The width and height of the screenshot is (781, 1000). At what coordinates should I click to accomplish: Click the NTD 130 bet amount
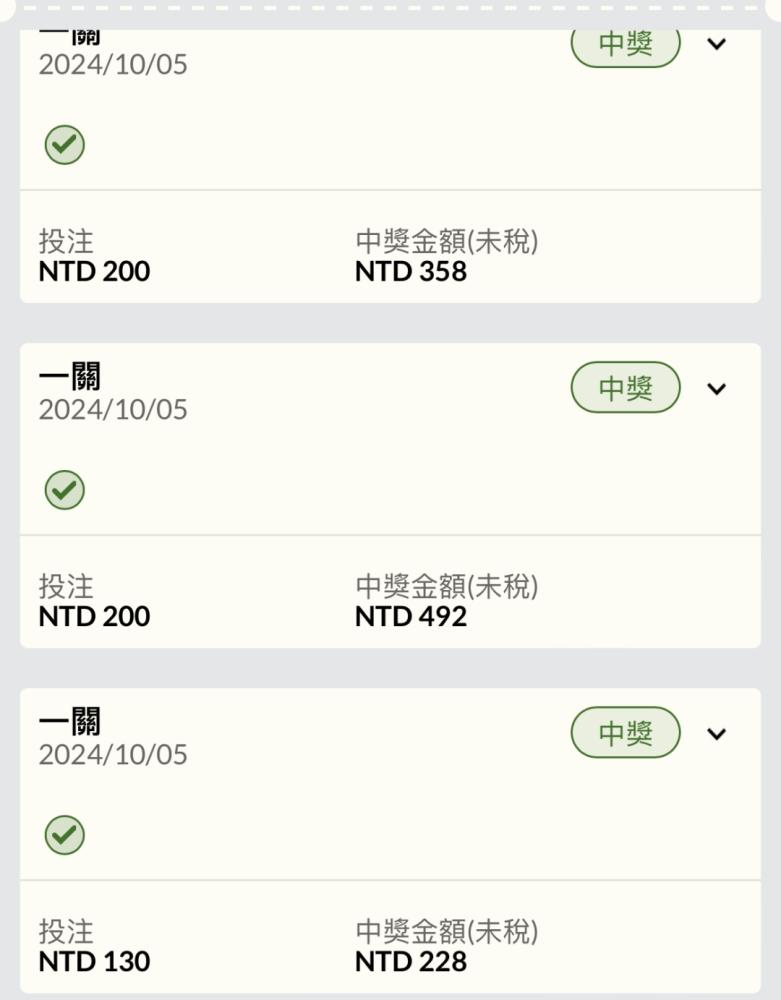tap(94, 962)
